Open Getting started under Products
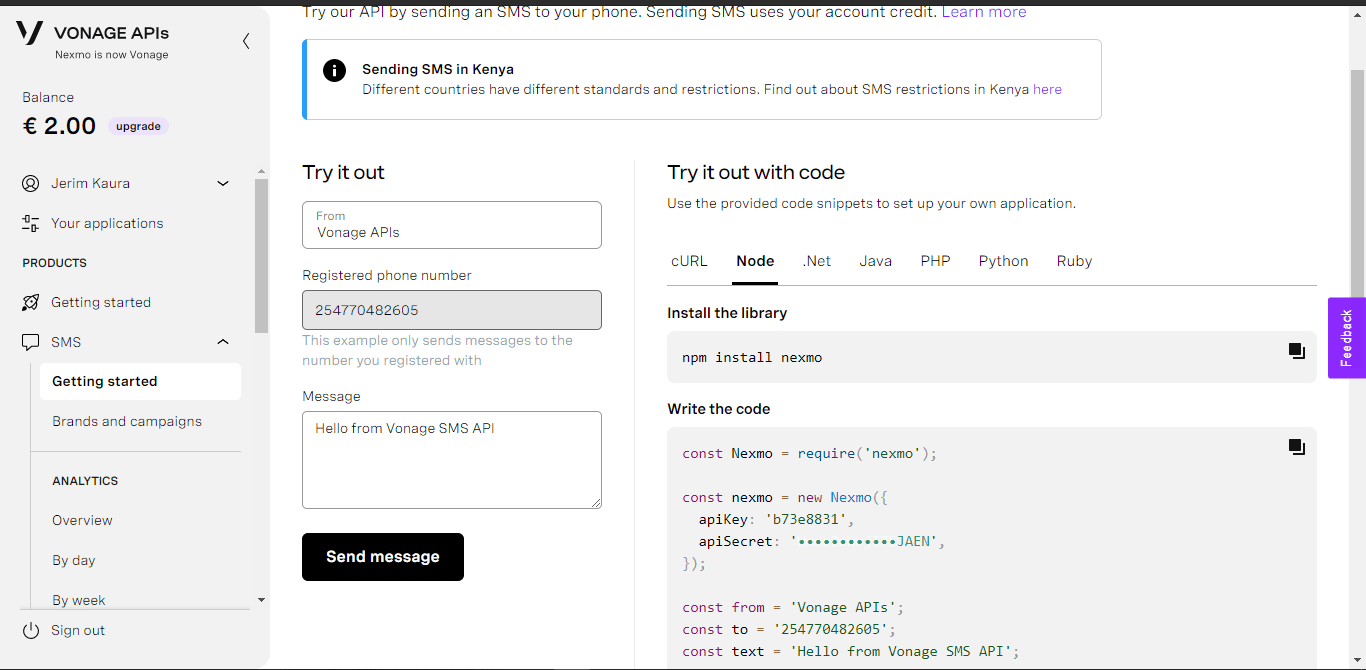 (x=101, y=303)
